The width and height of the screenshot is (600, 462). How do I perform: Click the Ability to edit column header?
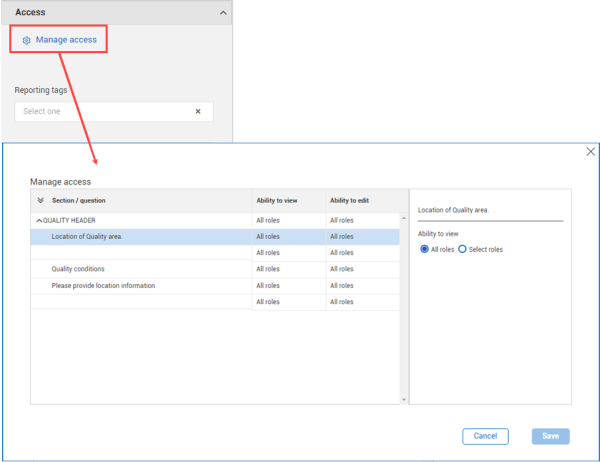tap(351, 200)
